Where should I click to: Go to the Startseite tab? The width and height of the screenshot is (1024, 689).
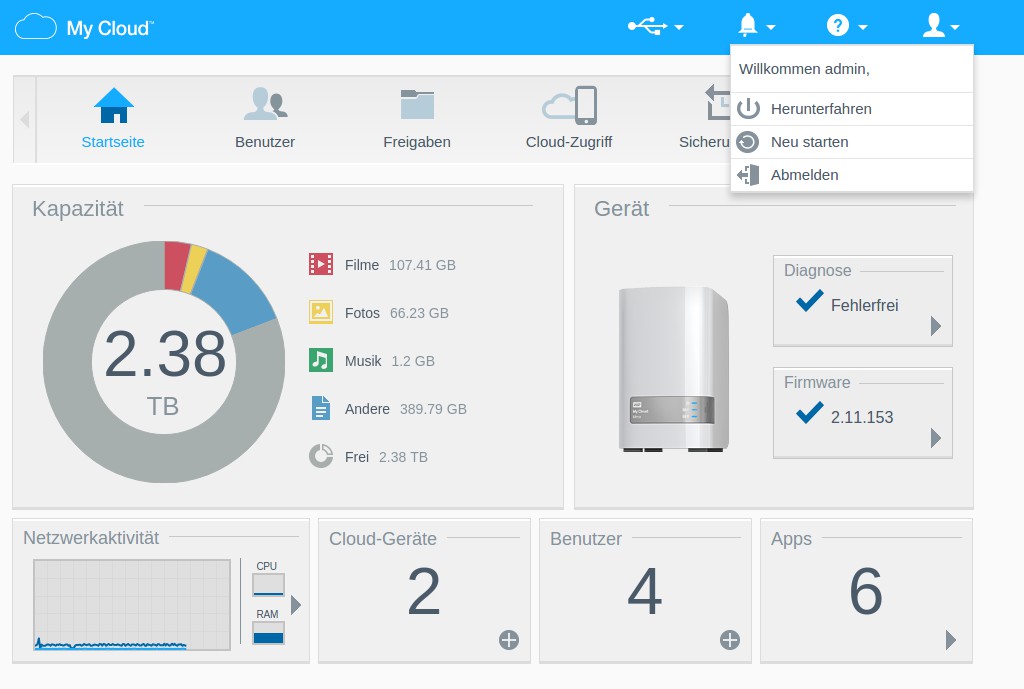click(x=113, y=119)
